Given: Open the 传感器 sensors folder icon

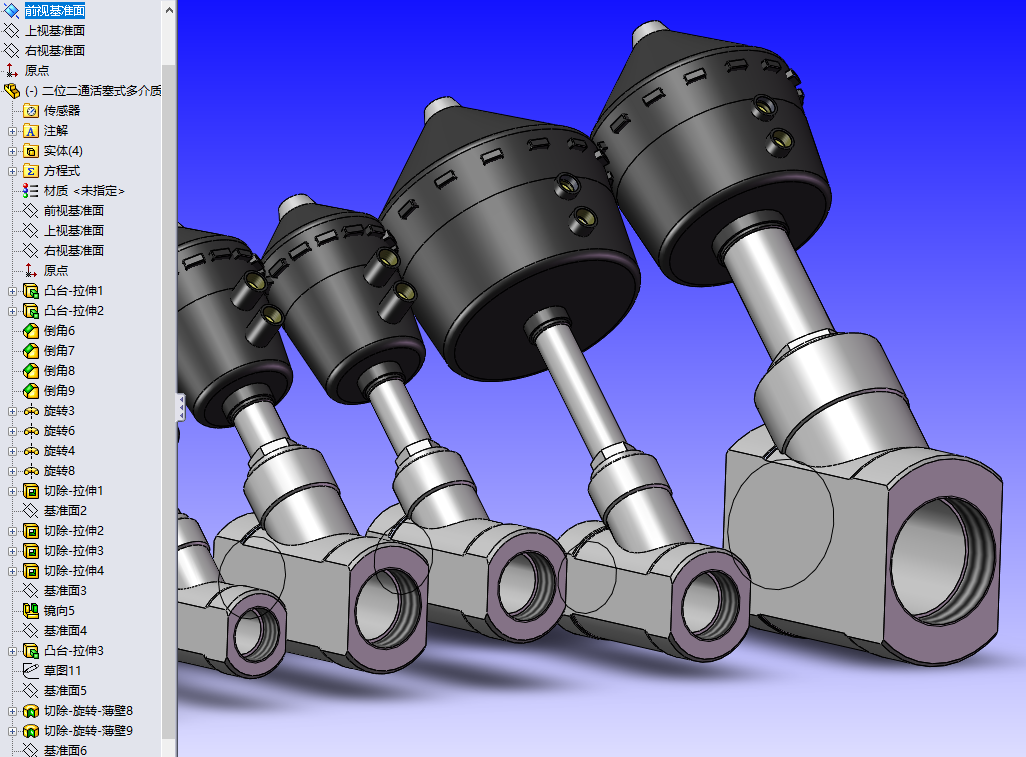Looking at the screenshot, I should click(31, 111).
